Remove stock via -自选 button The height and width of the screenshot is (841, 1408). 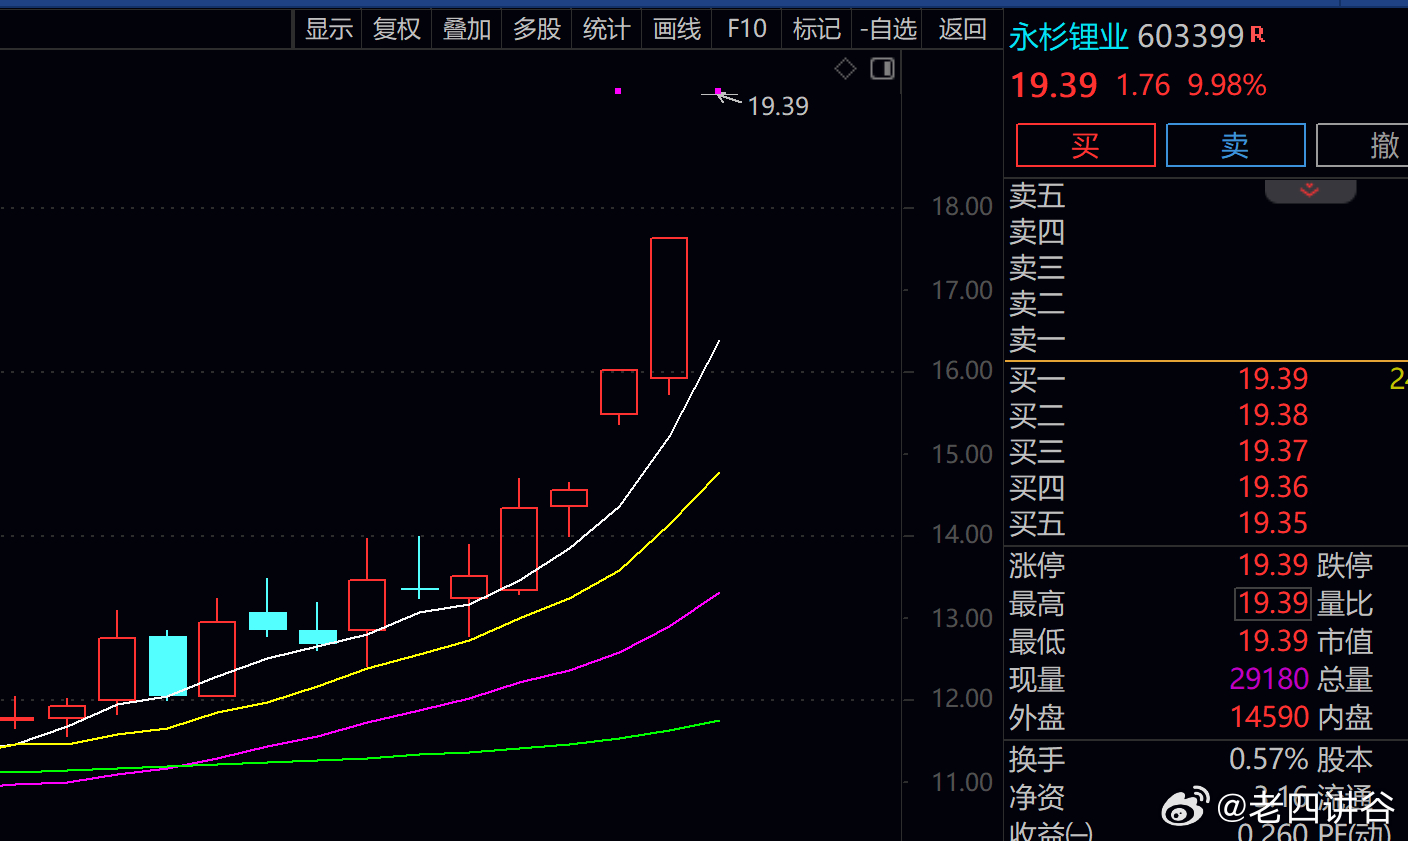[x=889, y=29]
